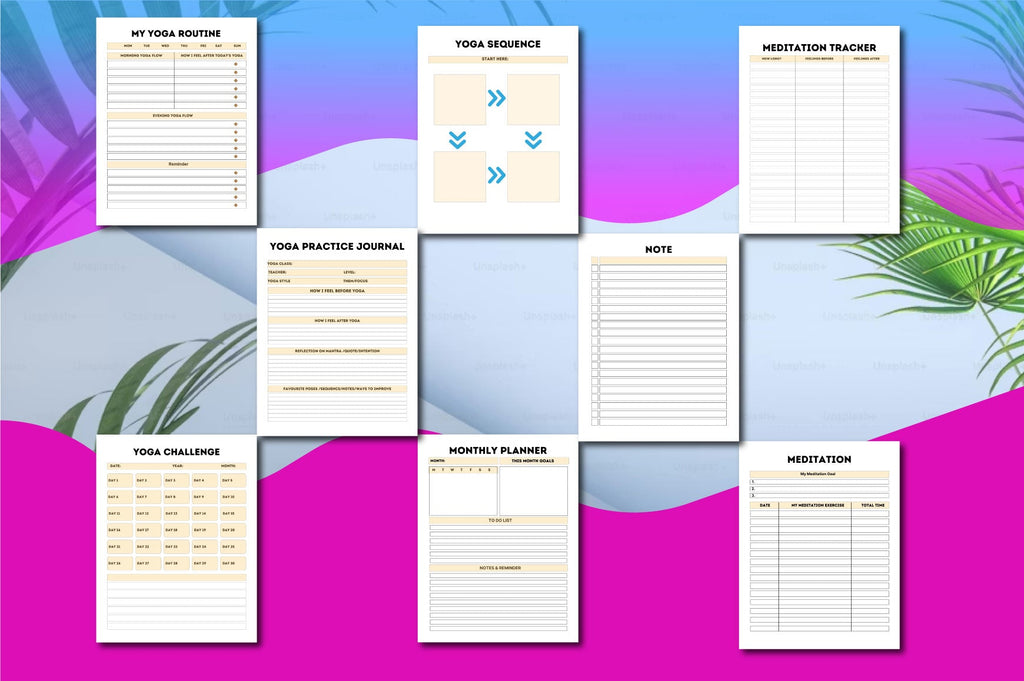
Task: Select the 'YOGA SEQUENCE' heading
Action: [x=498, y=44]
